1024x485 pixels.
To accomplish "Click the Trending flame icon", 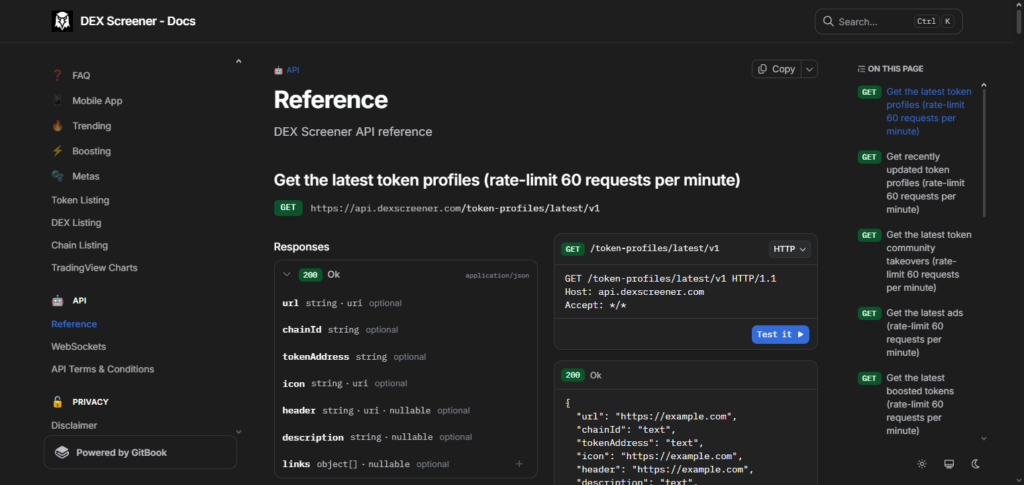I will point(57,125).
